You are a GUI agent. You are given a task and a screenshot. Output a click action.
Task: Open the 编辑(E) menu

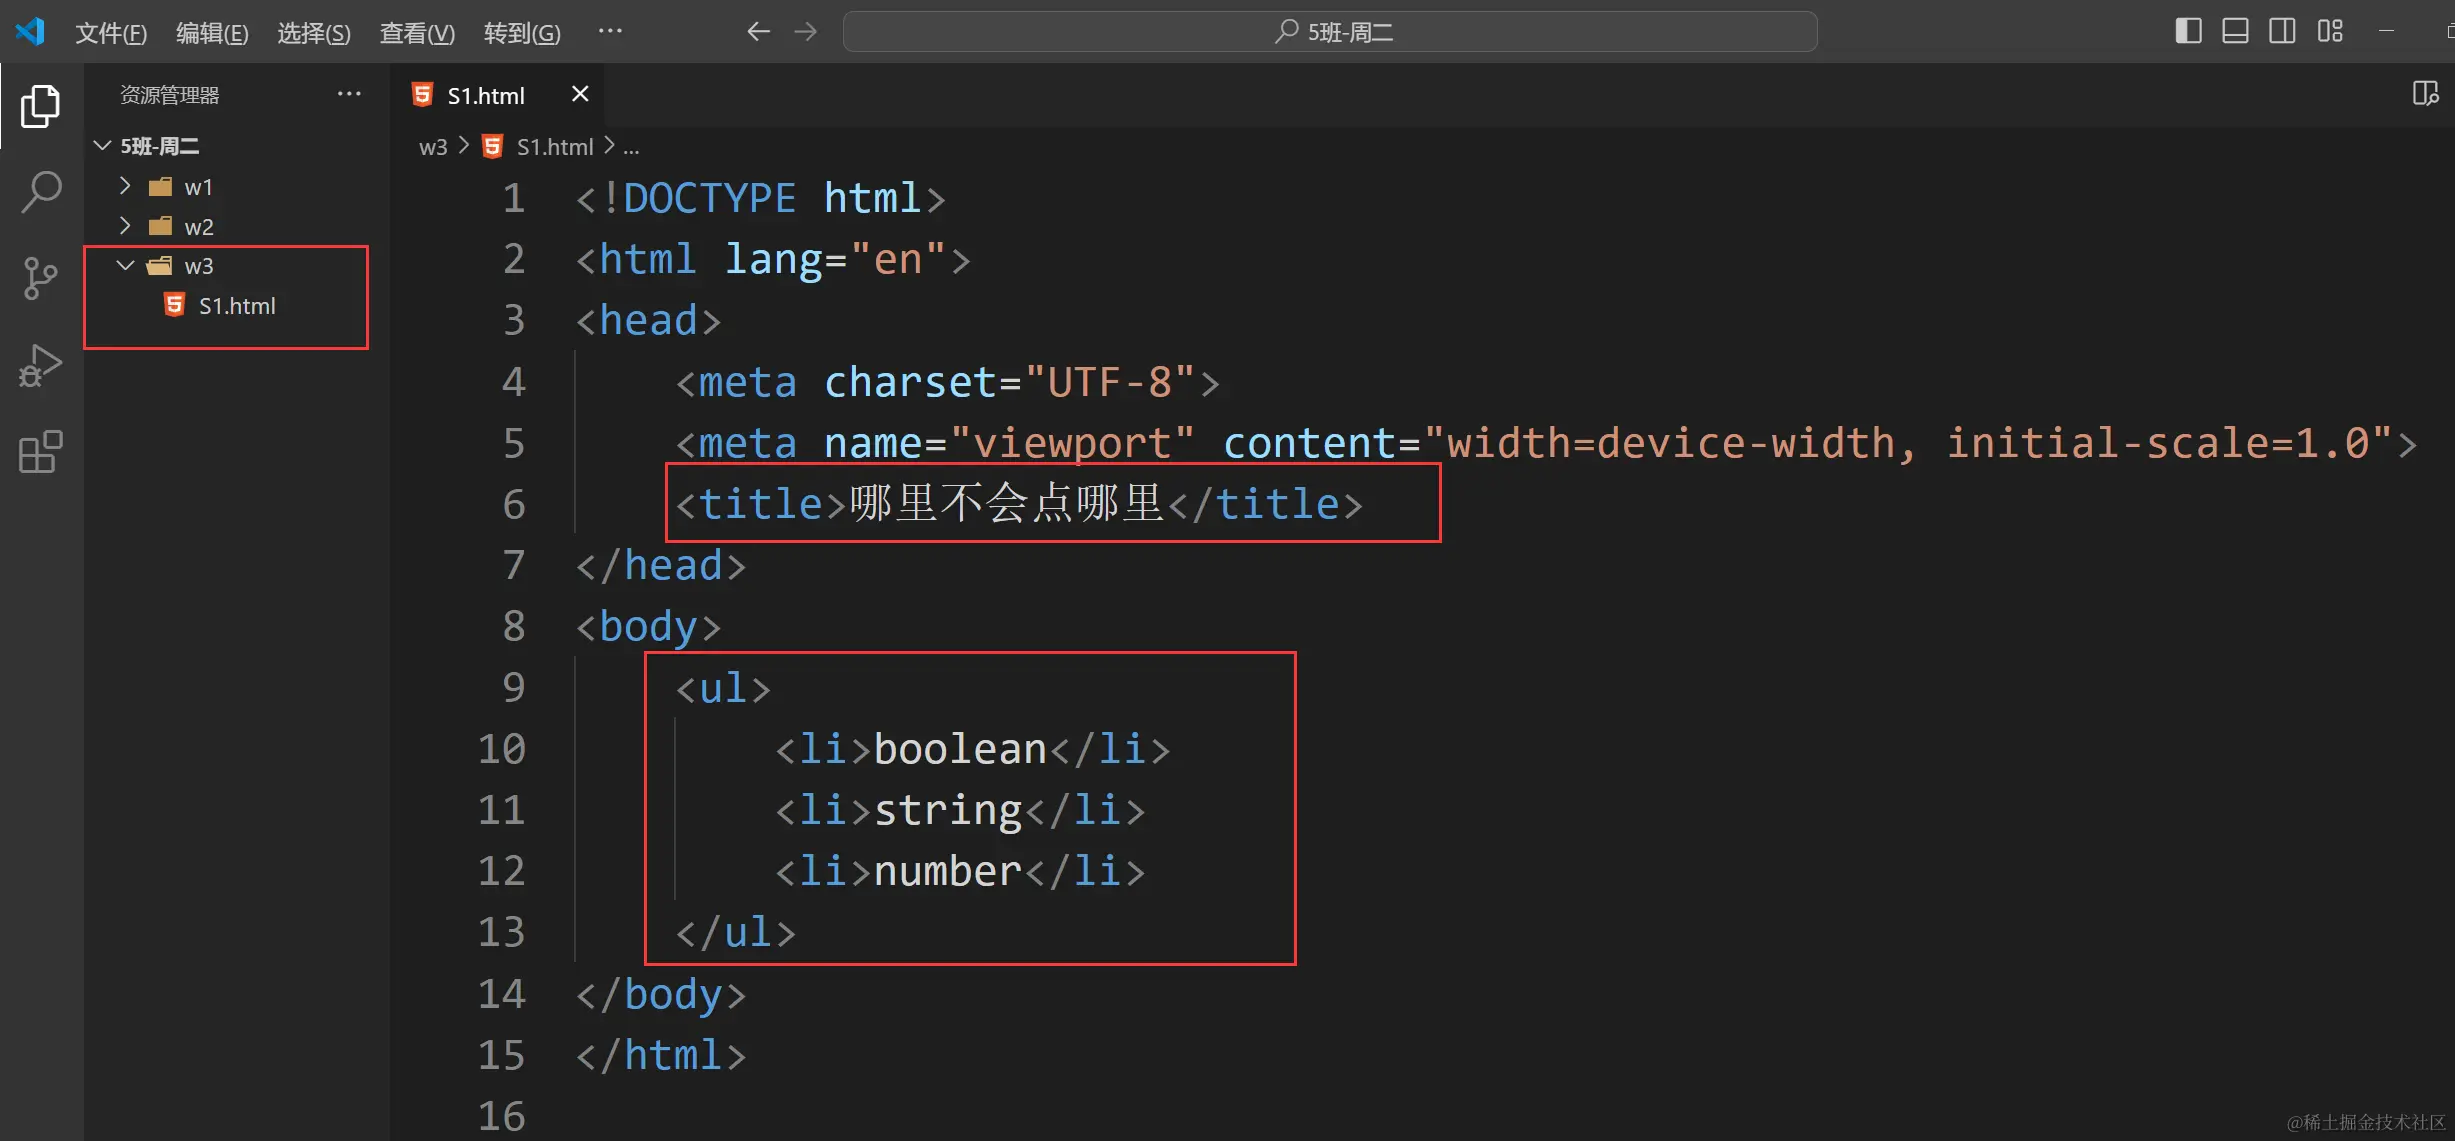click(x=212, y=33)
